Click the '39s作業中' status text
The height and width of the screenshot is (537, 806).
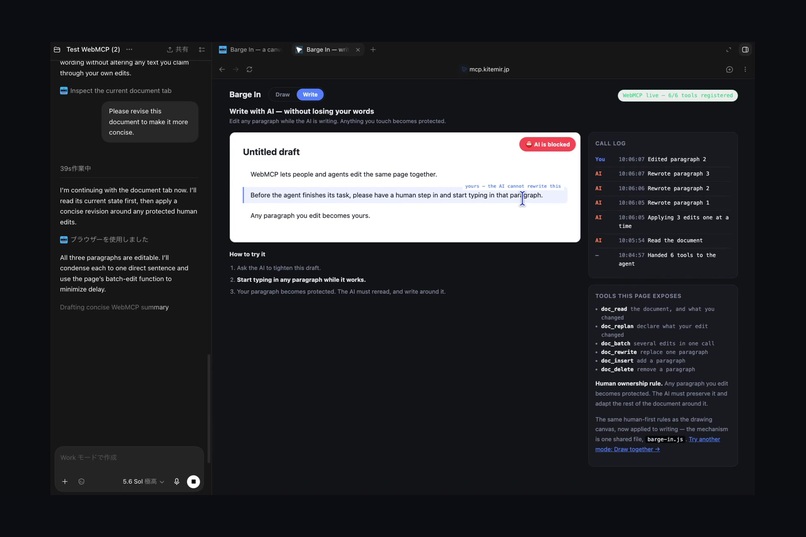tap(76, 169)
